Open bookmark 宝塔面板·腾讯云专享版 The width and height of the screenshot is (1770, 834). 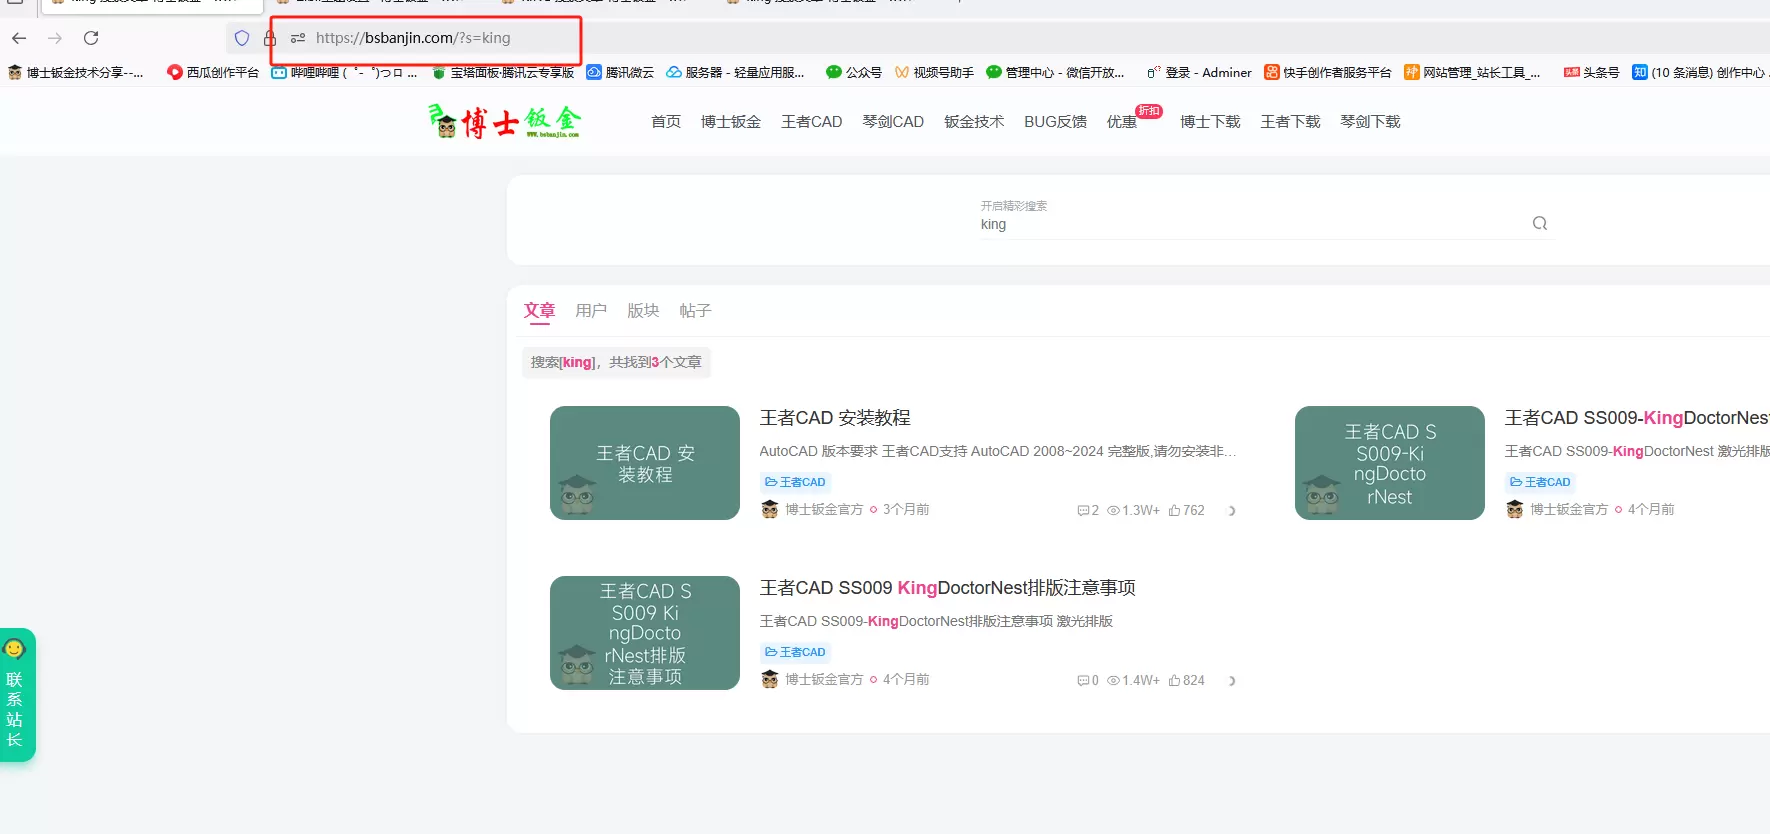tap(504, 72)
